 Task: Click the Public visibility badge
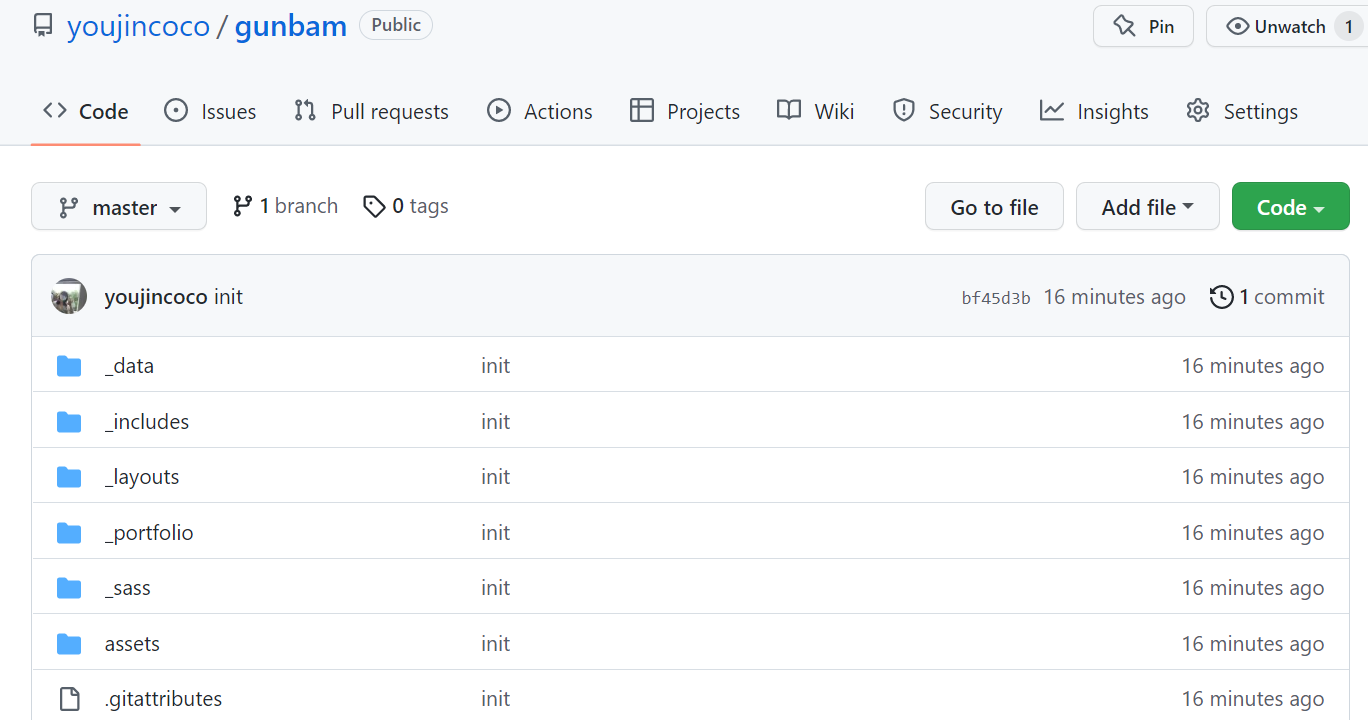tap(396, 25)
